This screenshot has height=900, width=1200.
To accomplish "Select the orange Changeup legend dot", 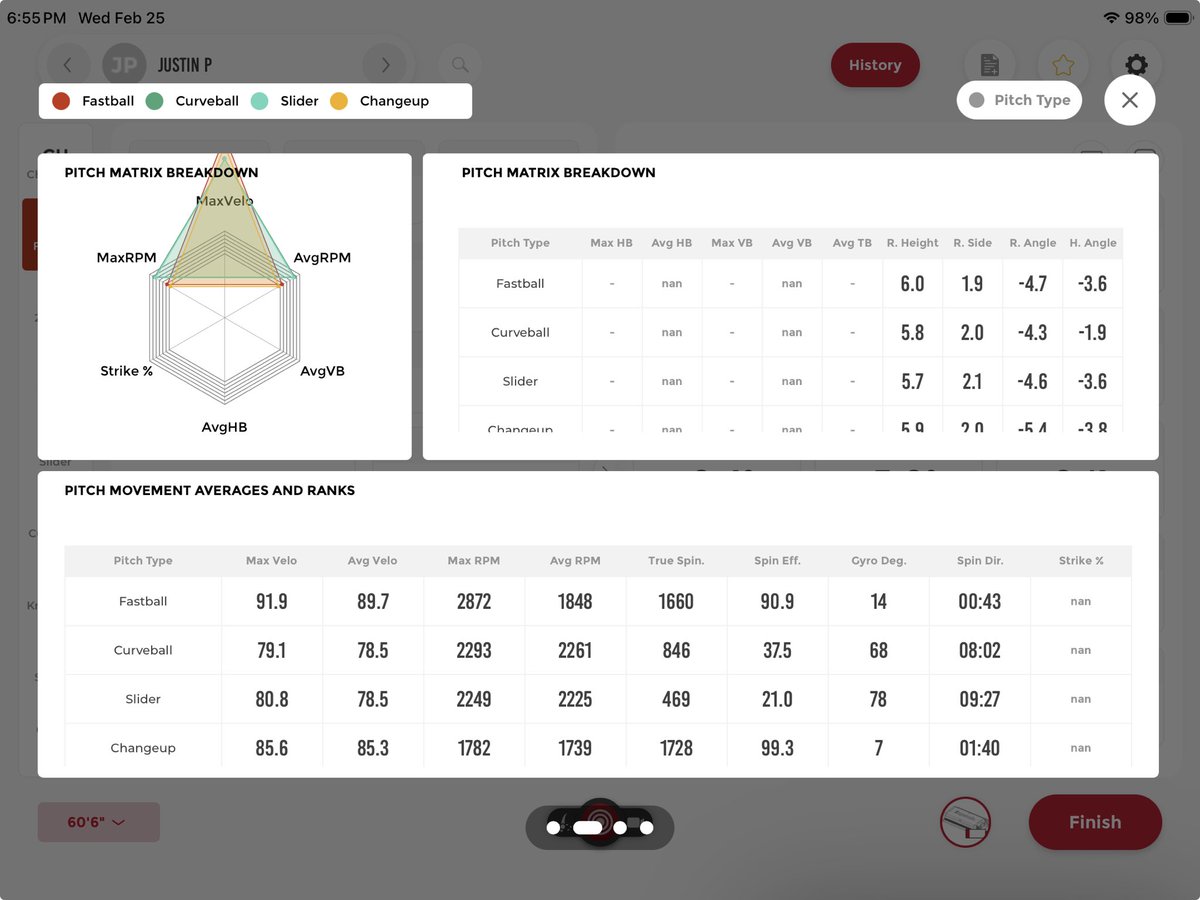I will tap(339, 101).
